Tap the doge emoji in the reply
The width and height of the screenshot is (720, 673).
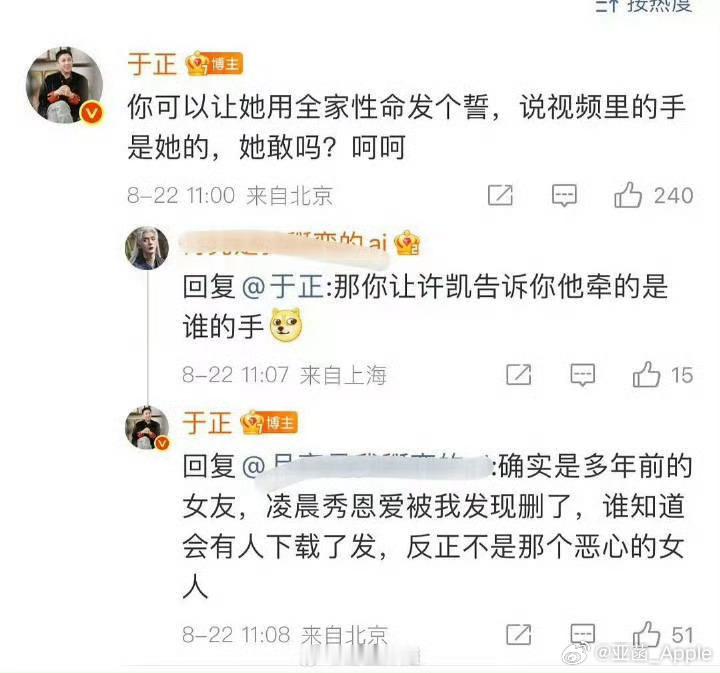286,325
